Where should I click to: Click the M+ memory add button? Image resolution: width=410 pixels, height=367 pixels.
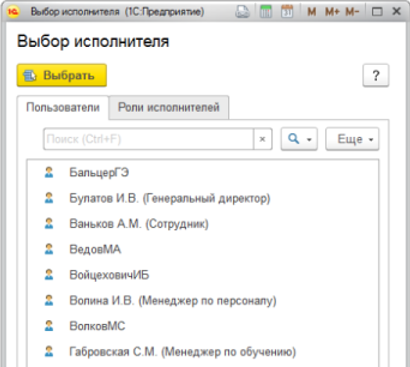(x=332, y=12)
